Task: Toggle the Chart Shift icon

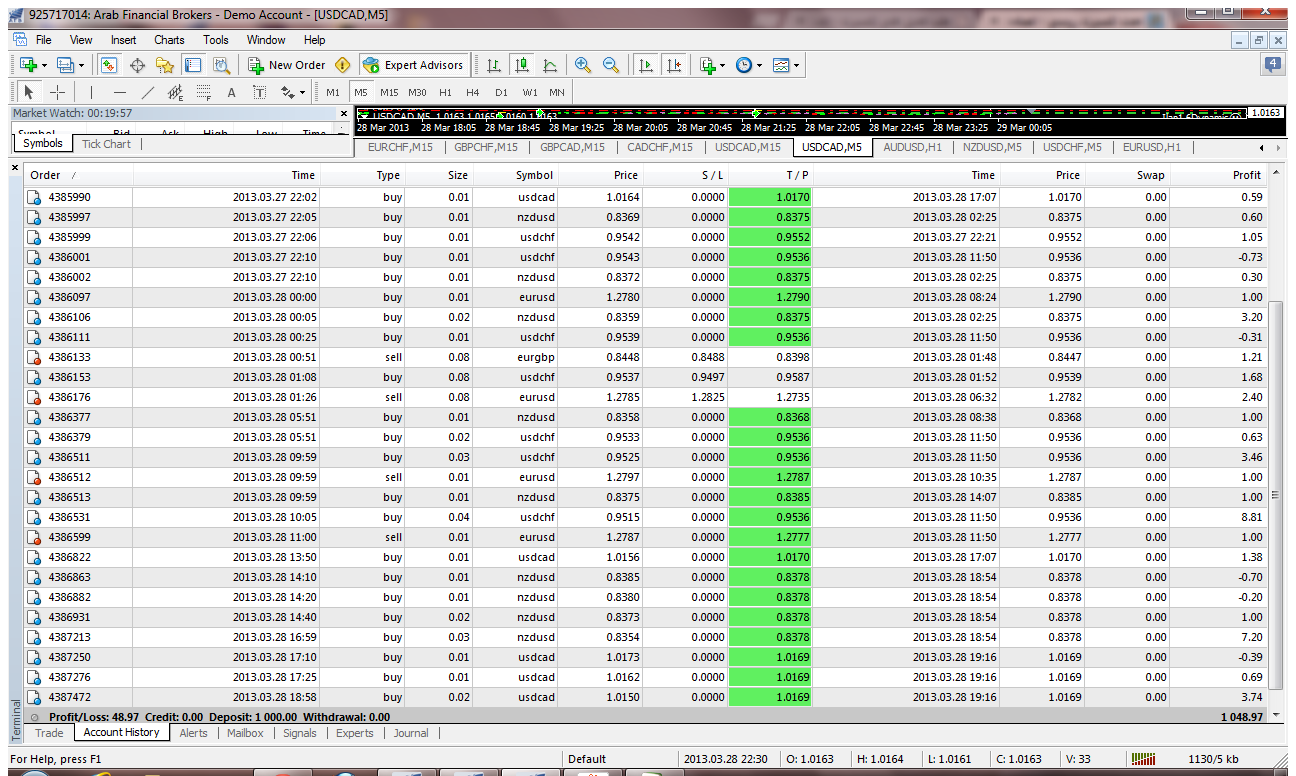Action: (674, 65)
